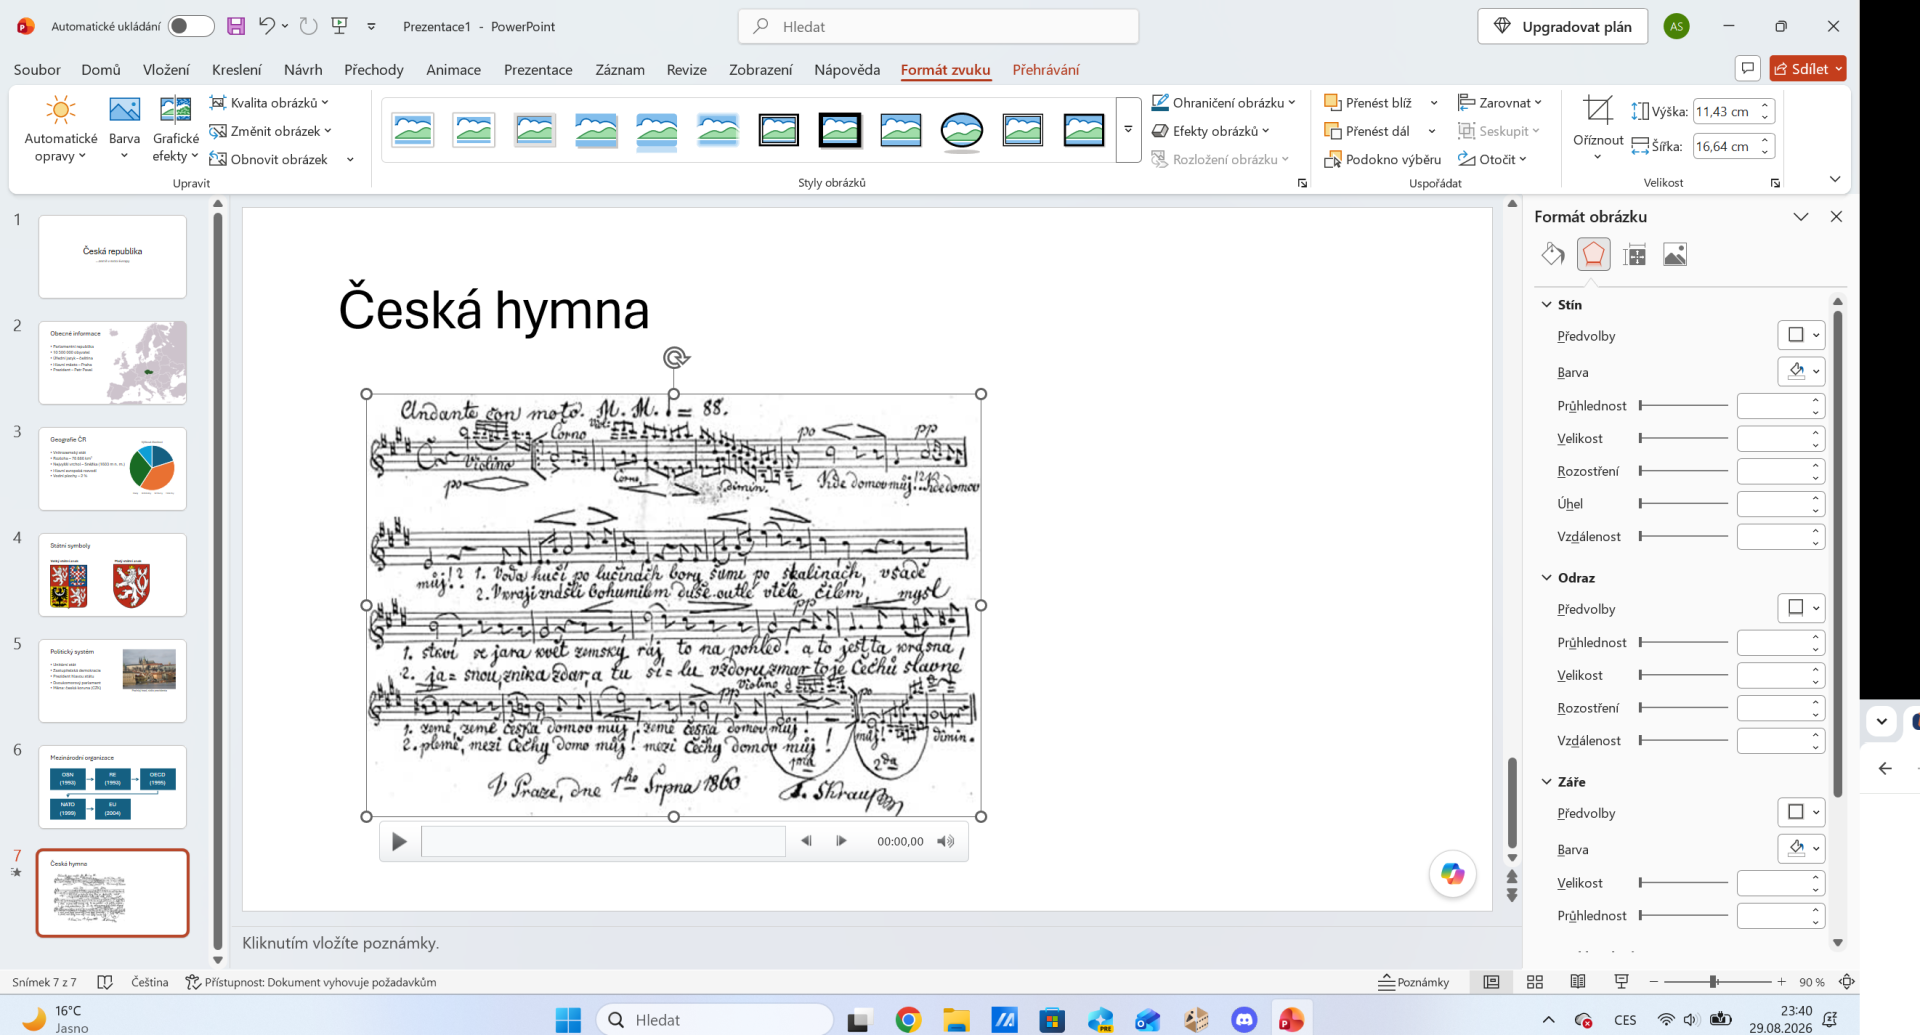Image resolution: width=1920 pixels, height=1035 pixels.
Task: Open Otočit rotate dropdown
Action: coord(1492,159)
